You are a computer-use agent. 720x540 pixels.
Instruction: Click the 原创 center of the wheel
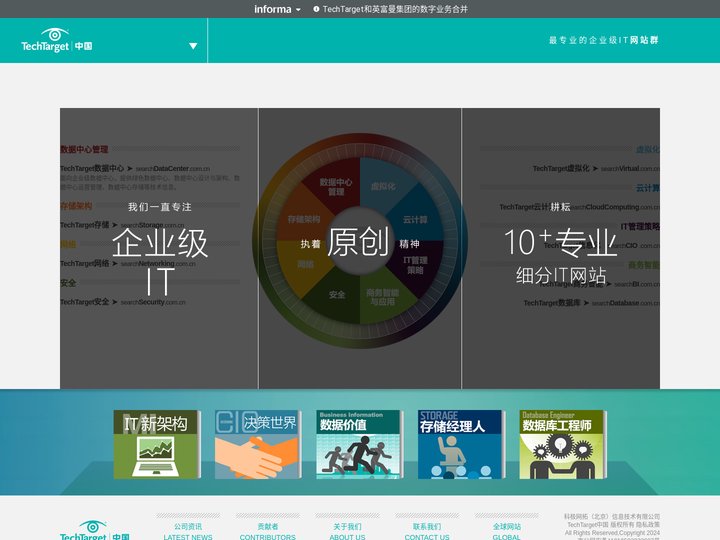[359, 241]
